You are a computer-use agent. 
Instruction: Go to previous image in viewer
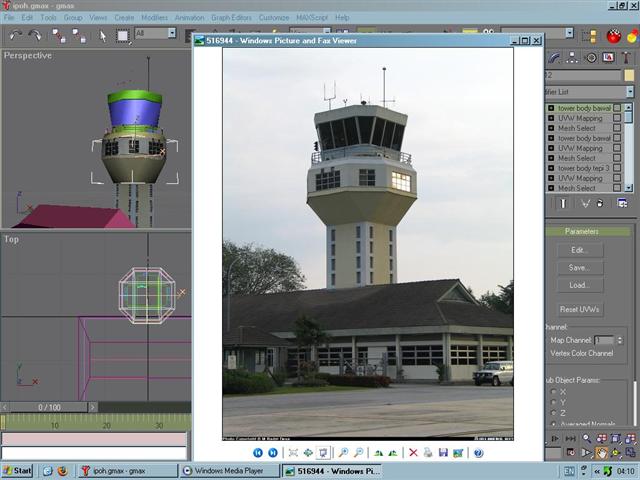click(x=257, y=453)
